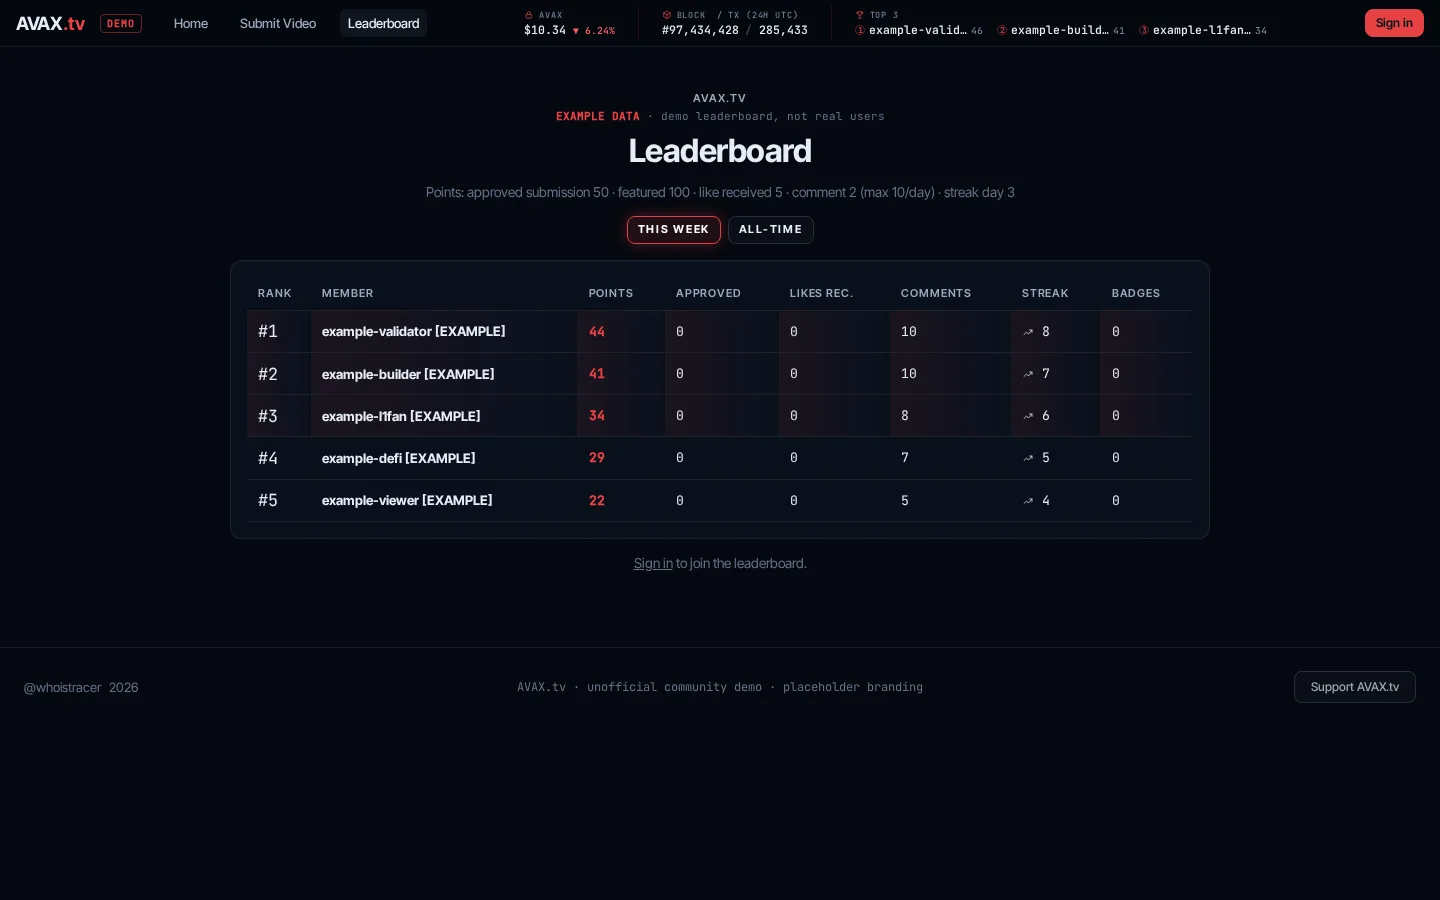Click block number #97,434,428
Viewport: 1440px width, 900px height.
(700, 31)
